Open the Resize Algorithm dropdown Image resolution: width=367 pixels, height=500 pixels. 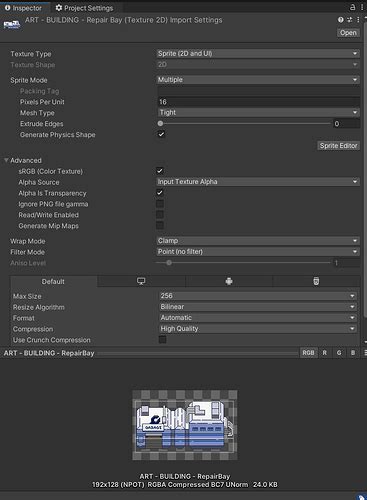(258, 307)
